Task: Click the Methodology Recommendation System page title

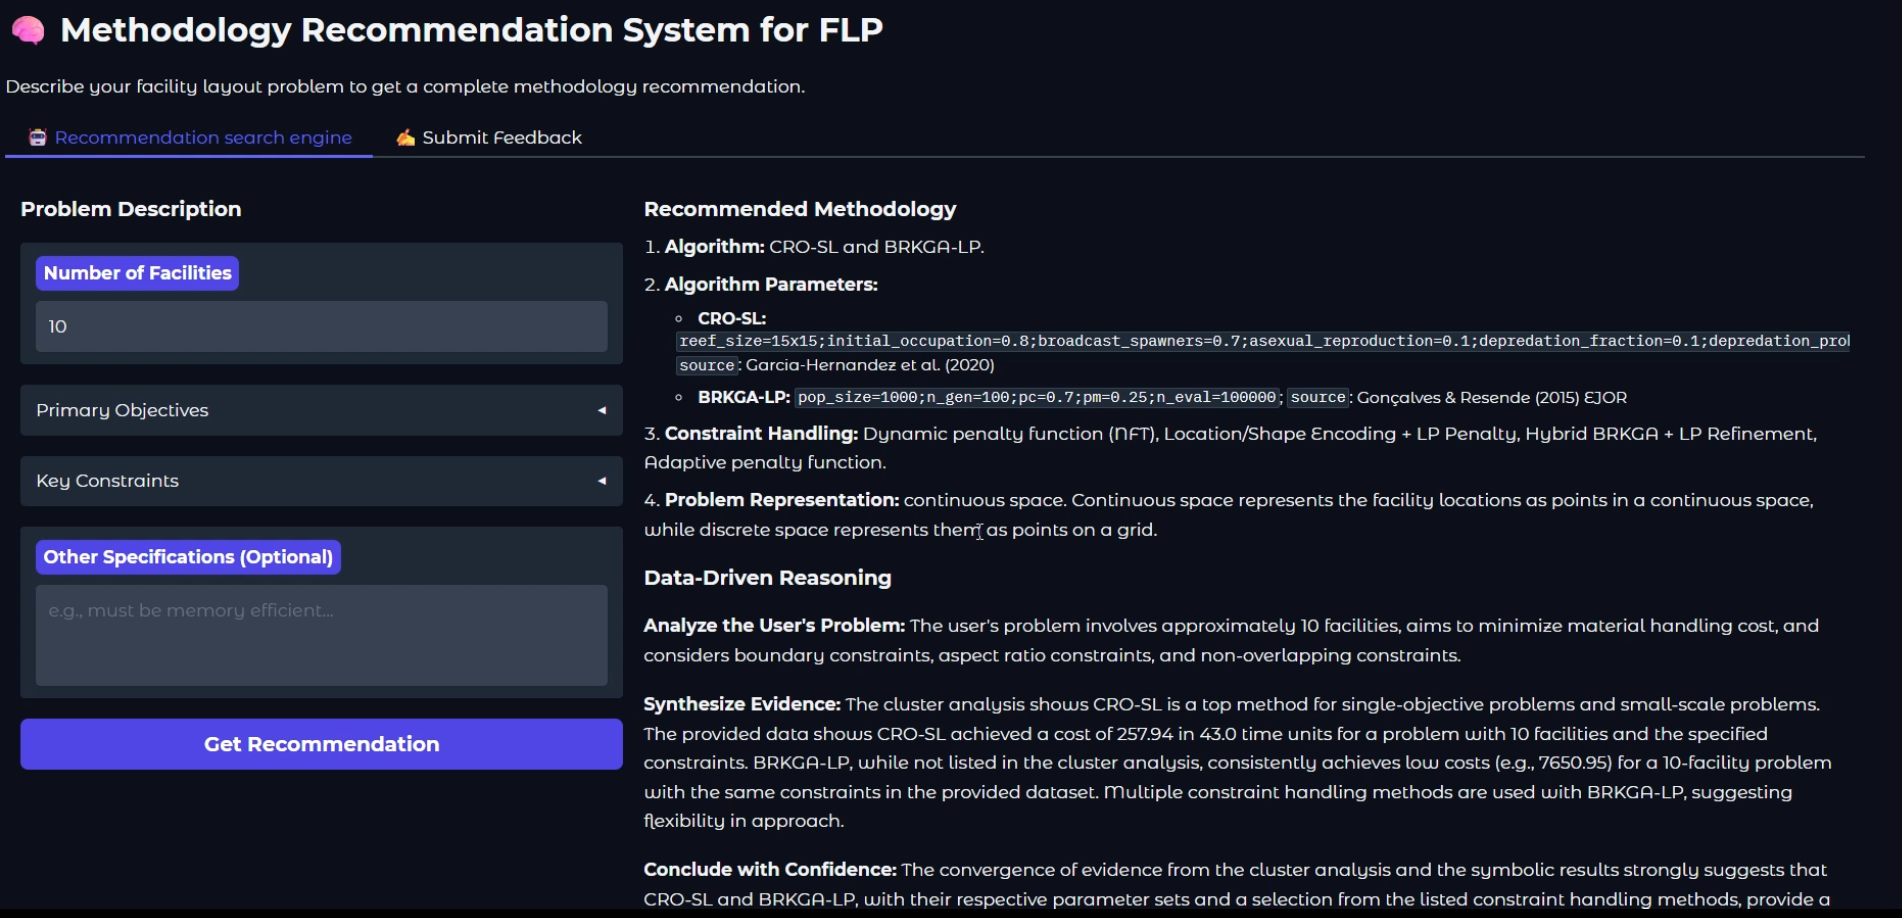Action: [471, 30]
